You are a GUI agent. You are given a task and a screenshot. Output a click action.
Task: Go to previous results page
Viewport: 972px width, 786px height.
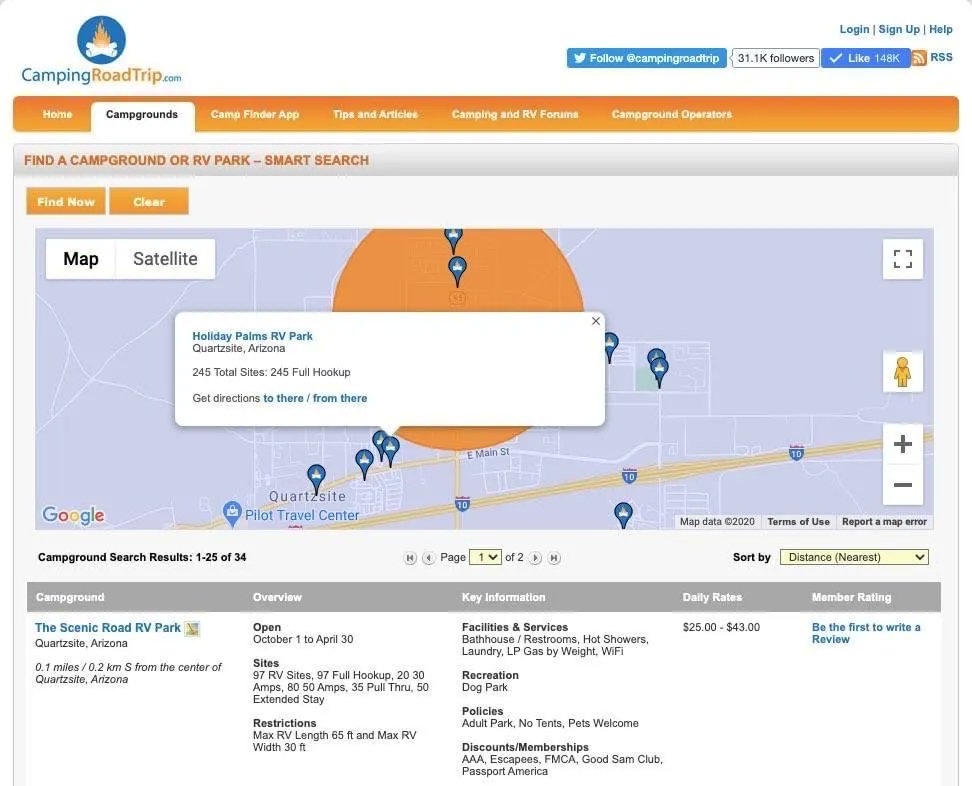click(428, 558)
